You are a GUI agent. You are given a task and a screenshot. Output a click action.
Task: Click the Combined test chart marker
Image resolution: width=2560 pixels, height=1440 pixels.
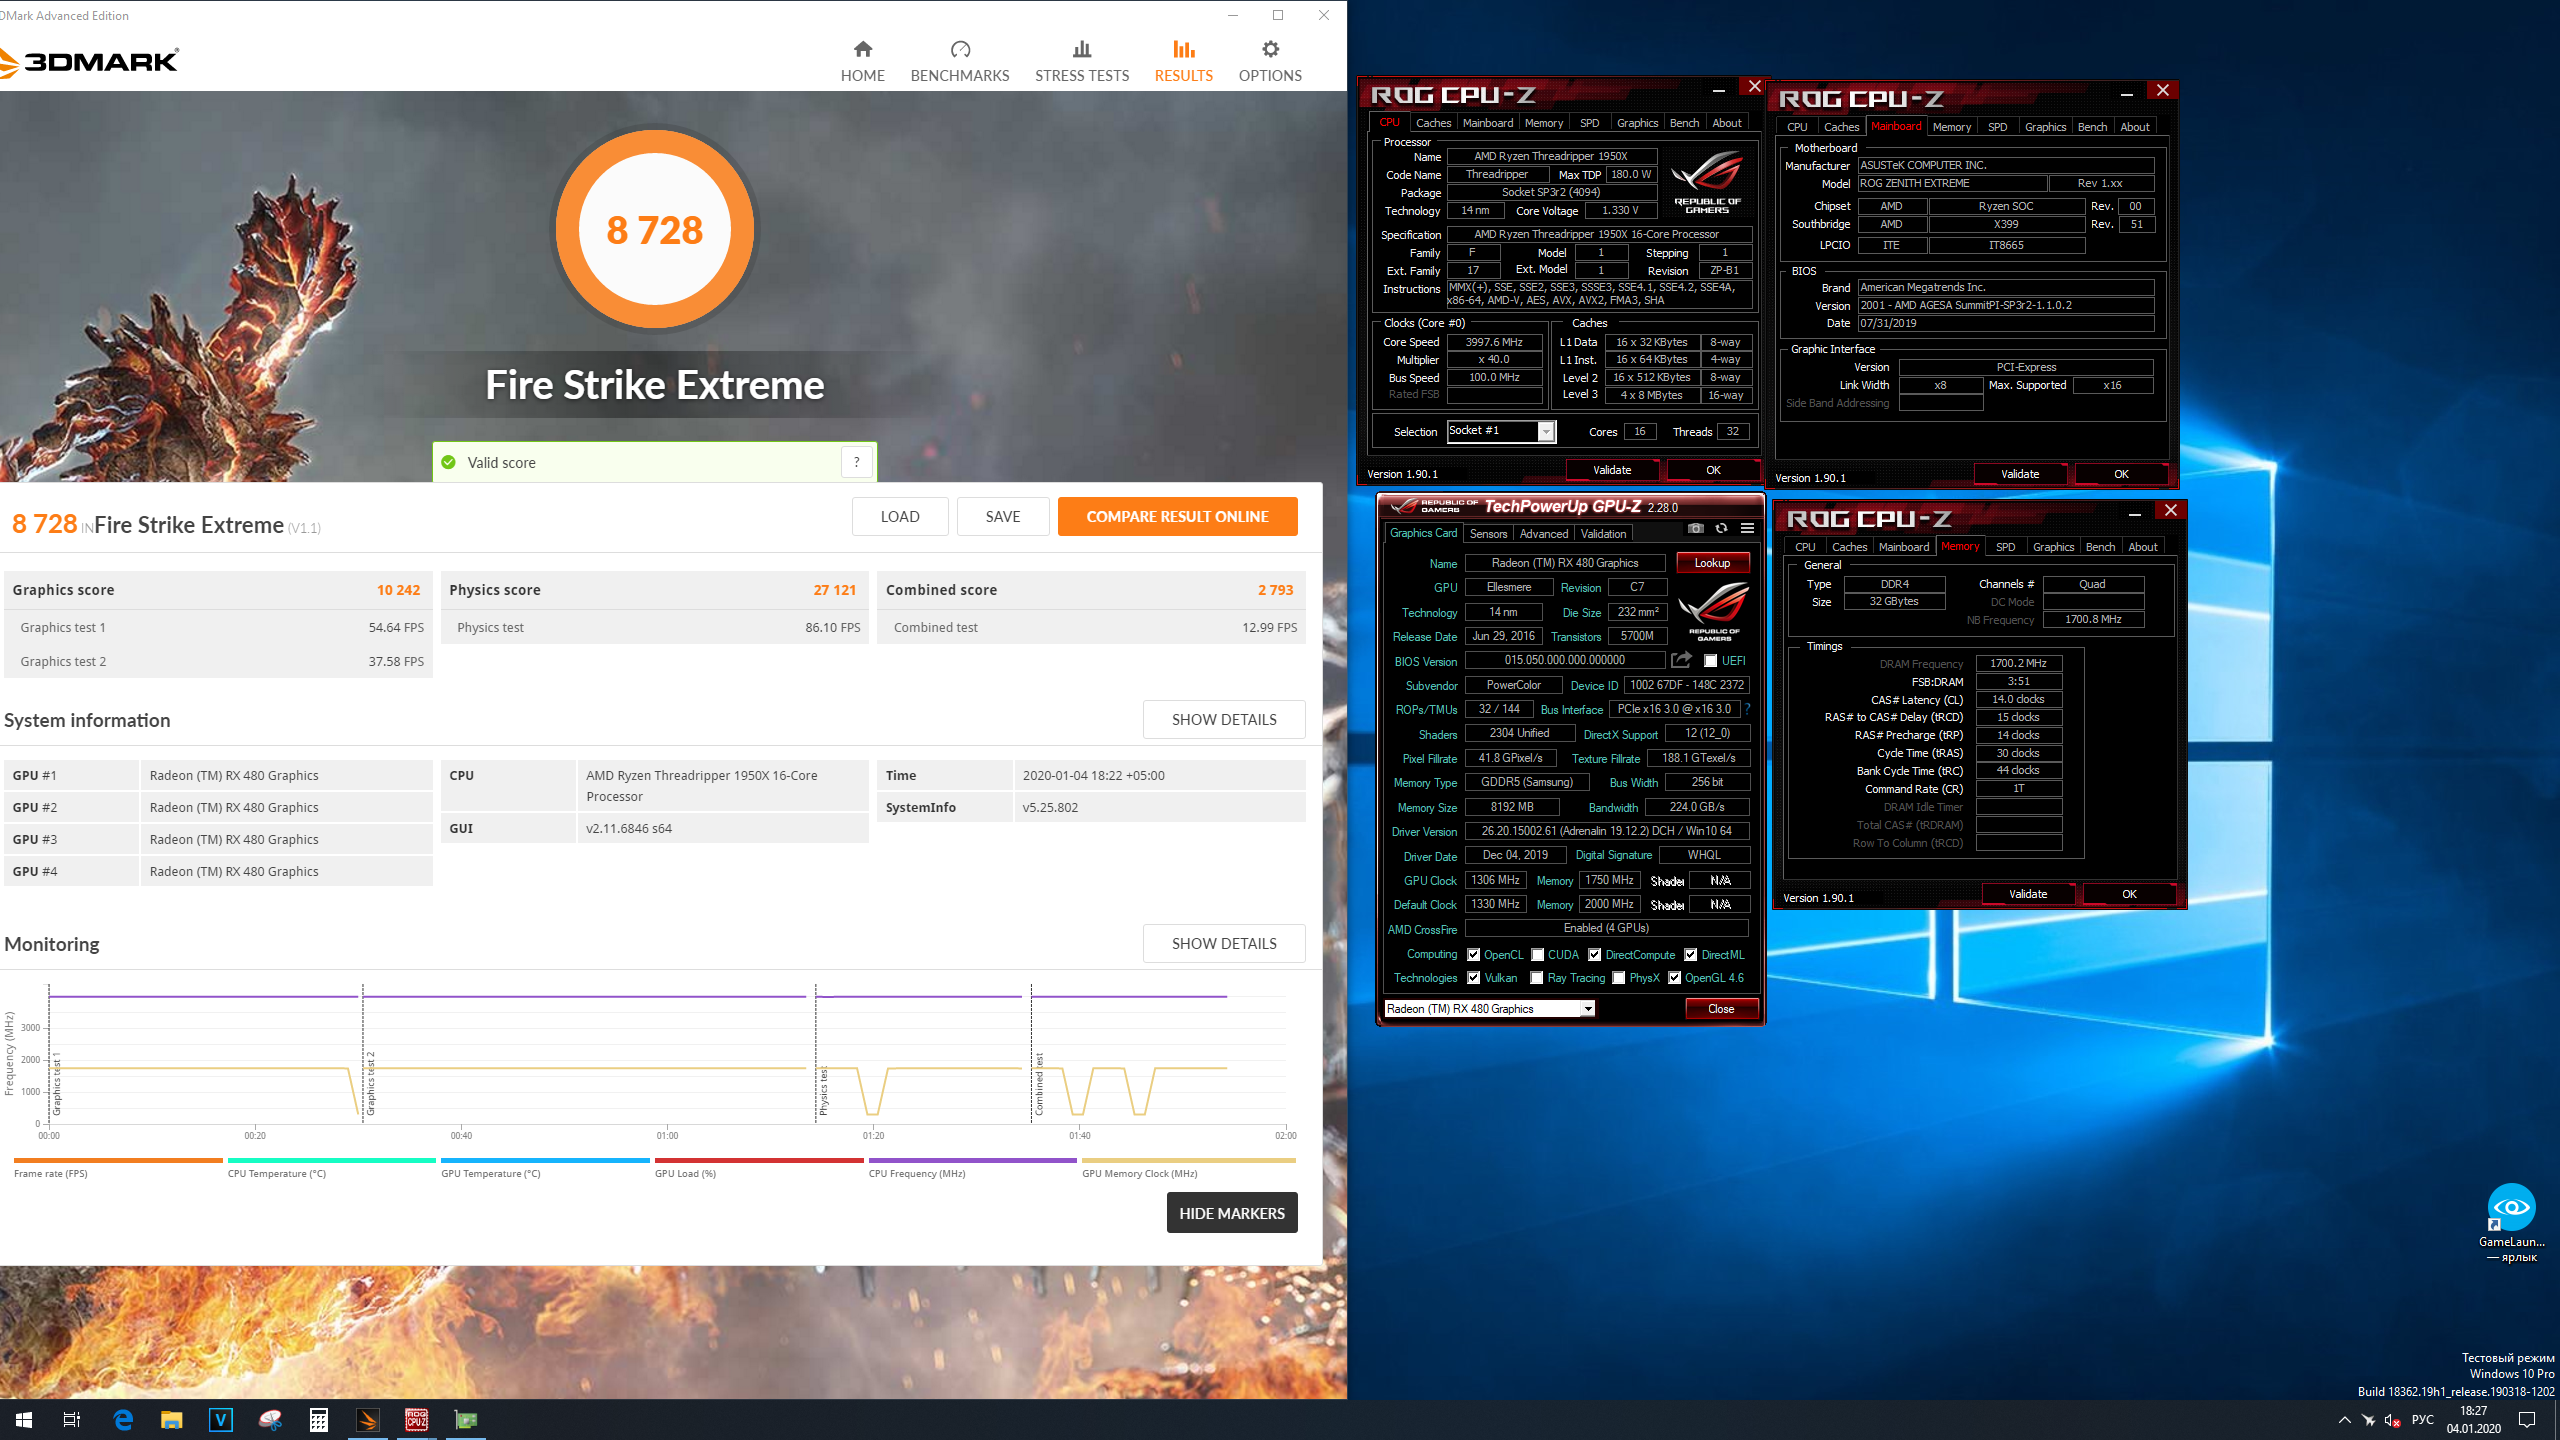point(1039,1085)
